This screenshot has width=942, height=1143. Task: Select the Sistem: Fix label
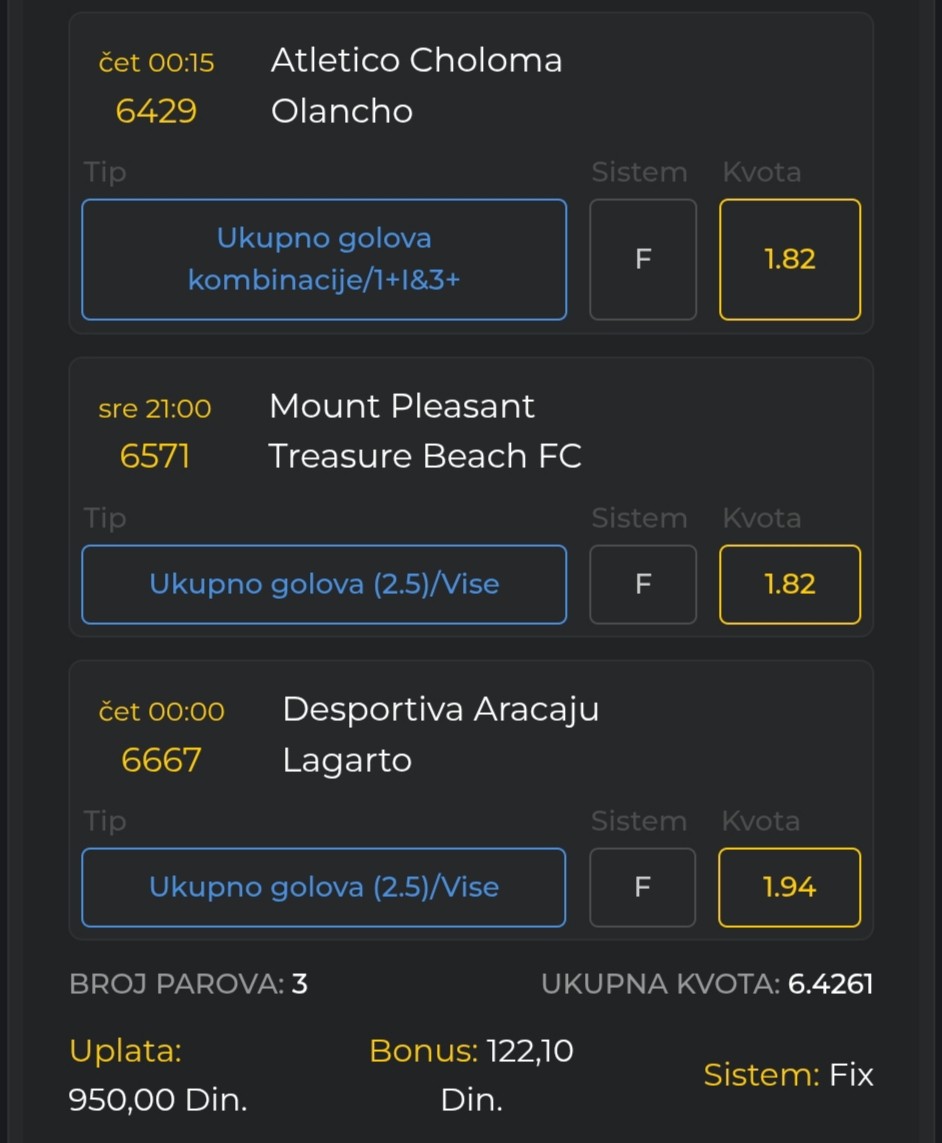788,1075
